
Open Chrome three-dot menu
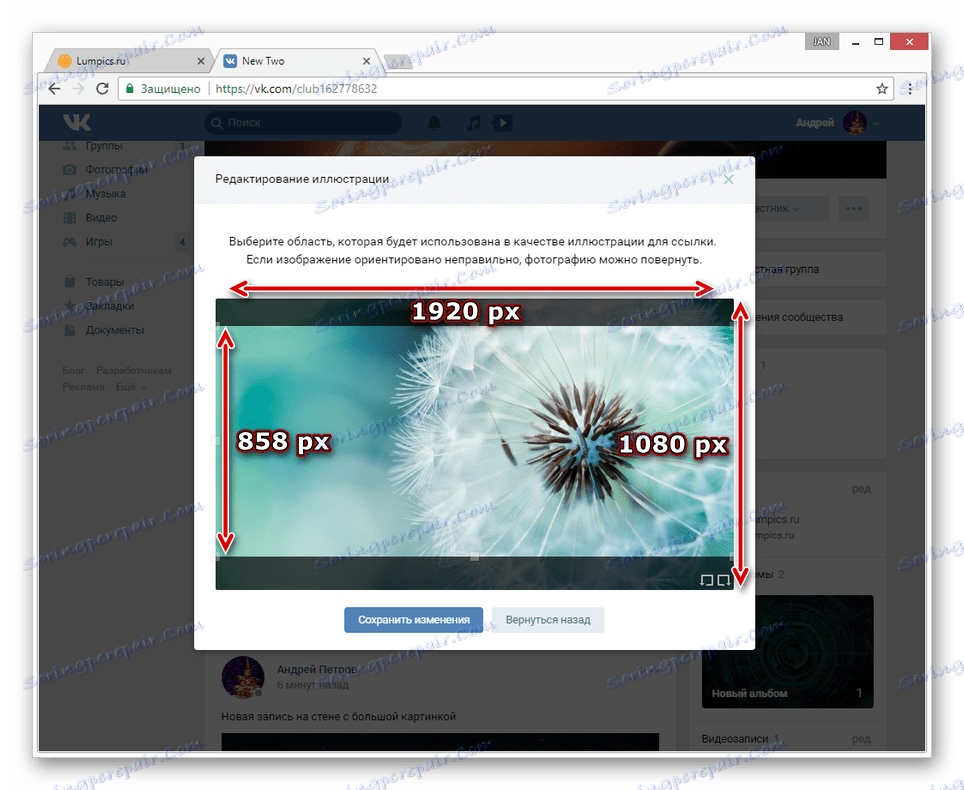point(910,89)
